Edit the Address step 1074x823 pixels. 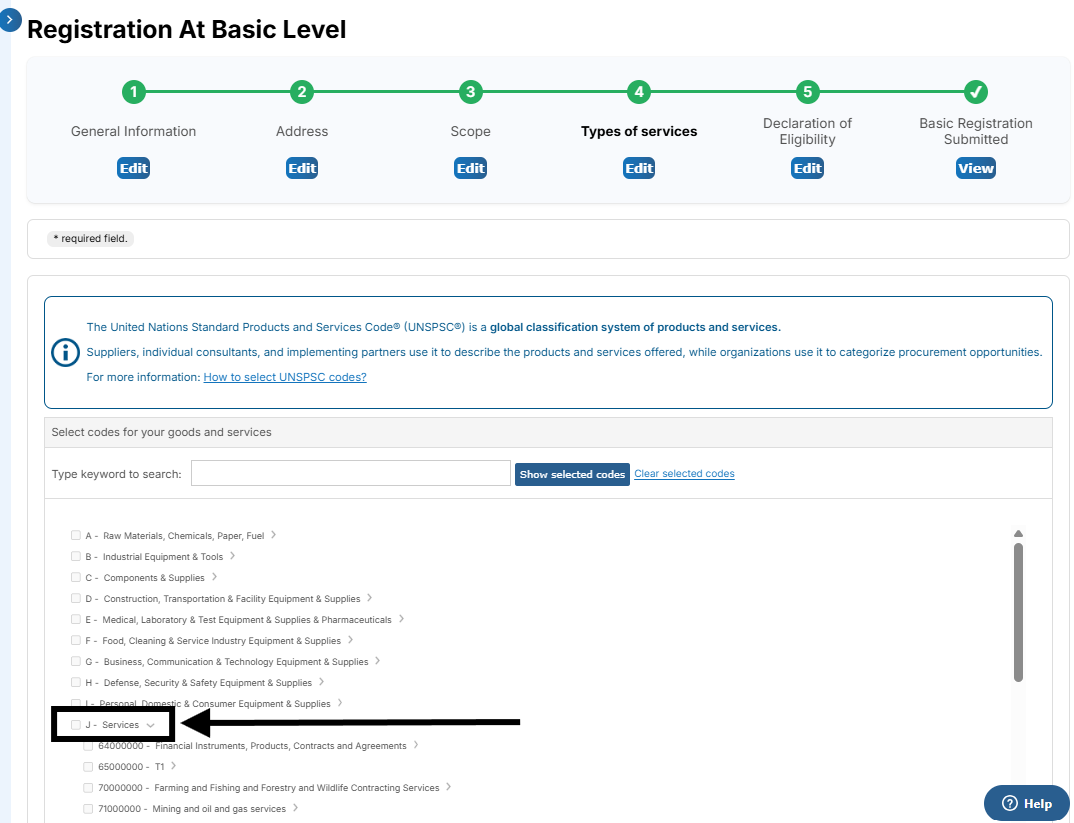(x=302, y=168)
